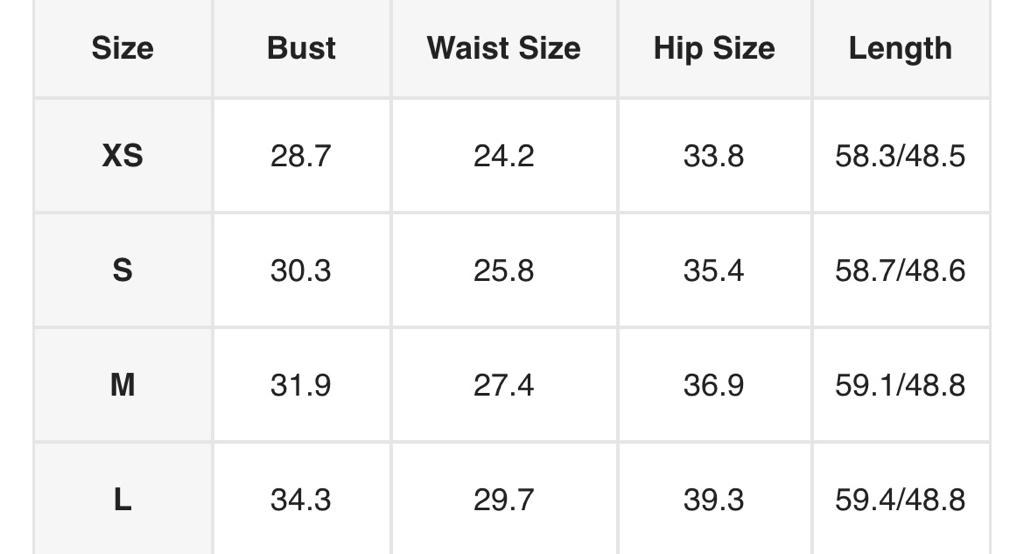Click the S length cell 58.7/48.6

pos(900,270)
